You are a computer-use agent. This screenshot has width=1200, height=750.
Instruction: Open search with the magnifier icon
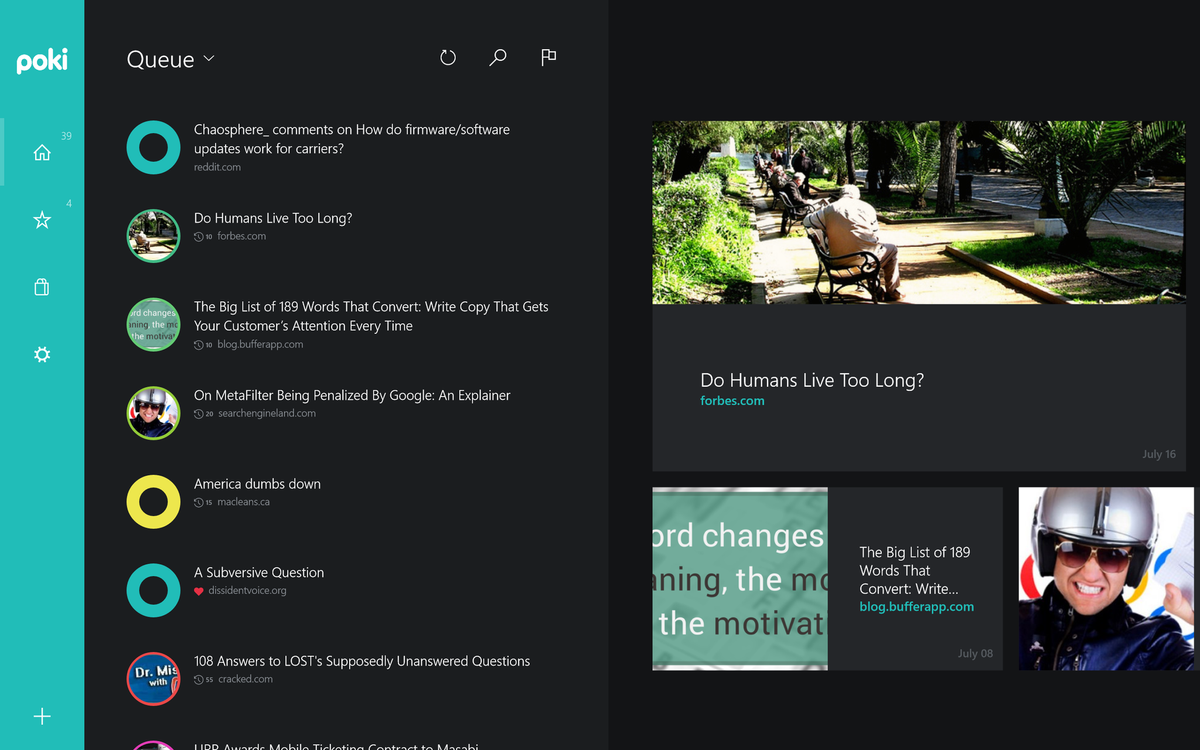[x=497, y=57]
